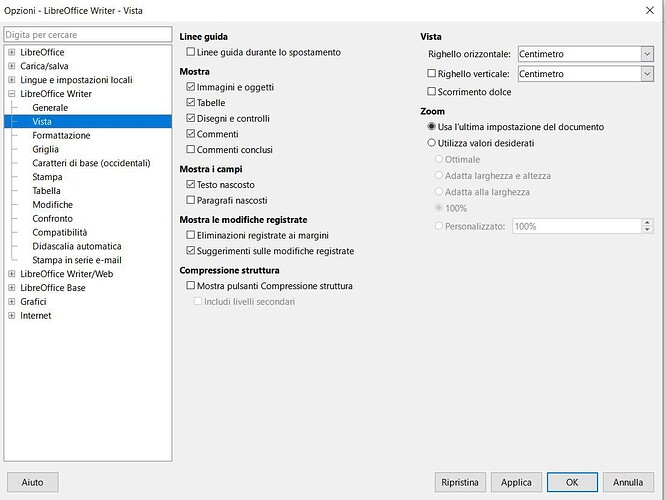
Task: Uncheck Disegni e controlli
Action: pos(191,118)
